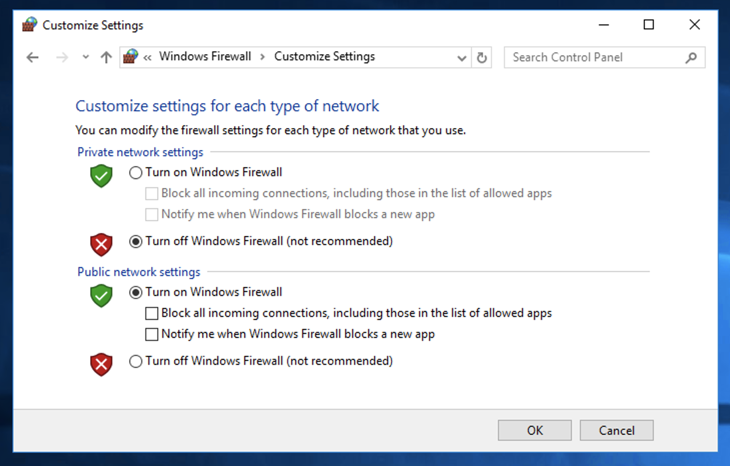Click green shield icon under Private network
Image resolution: width=730 pixels, height=466 pixels.
pyautogui.click(x=101, y=176)
